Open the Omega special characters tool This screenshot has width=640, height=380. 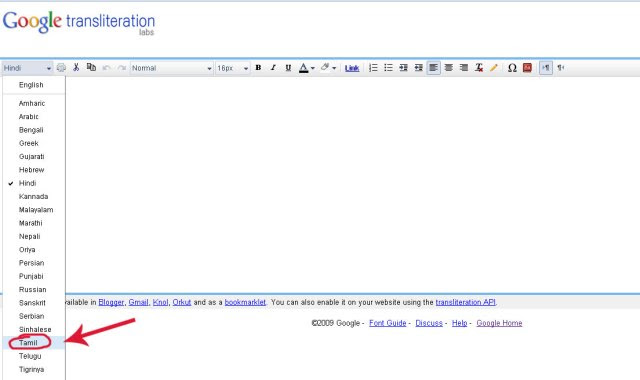click(x=512, y=68)
